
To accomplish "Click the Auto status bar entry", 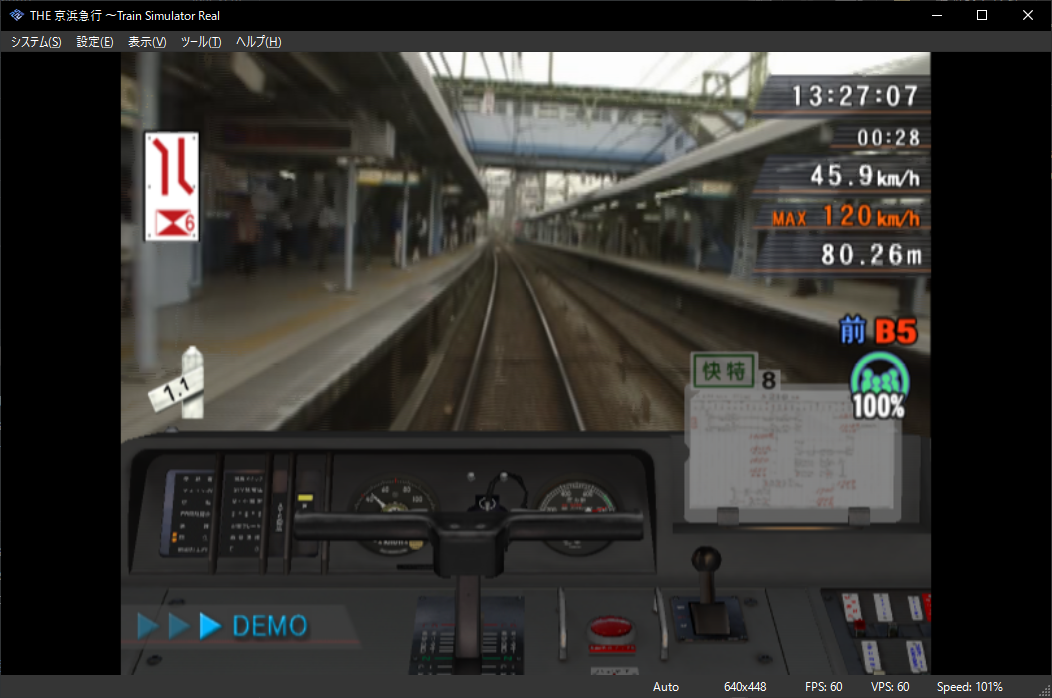I will 666,687.
